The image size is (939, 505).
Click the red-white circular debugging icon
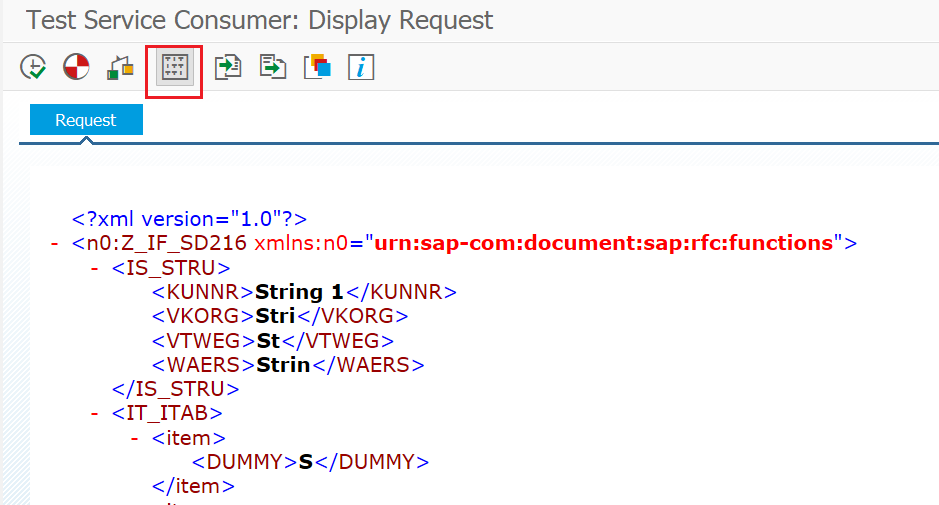pos(76,66)
